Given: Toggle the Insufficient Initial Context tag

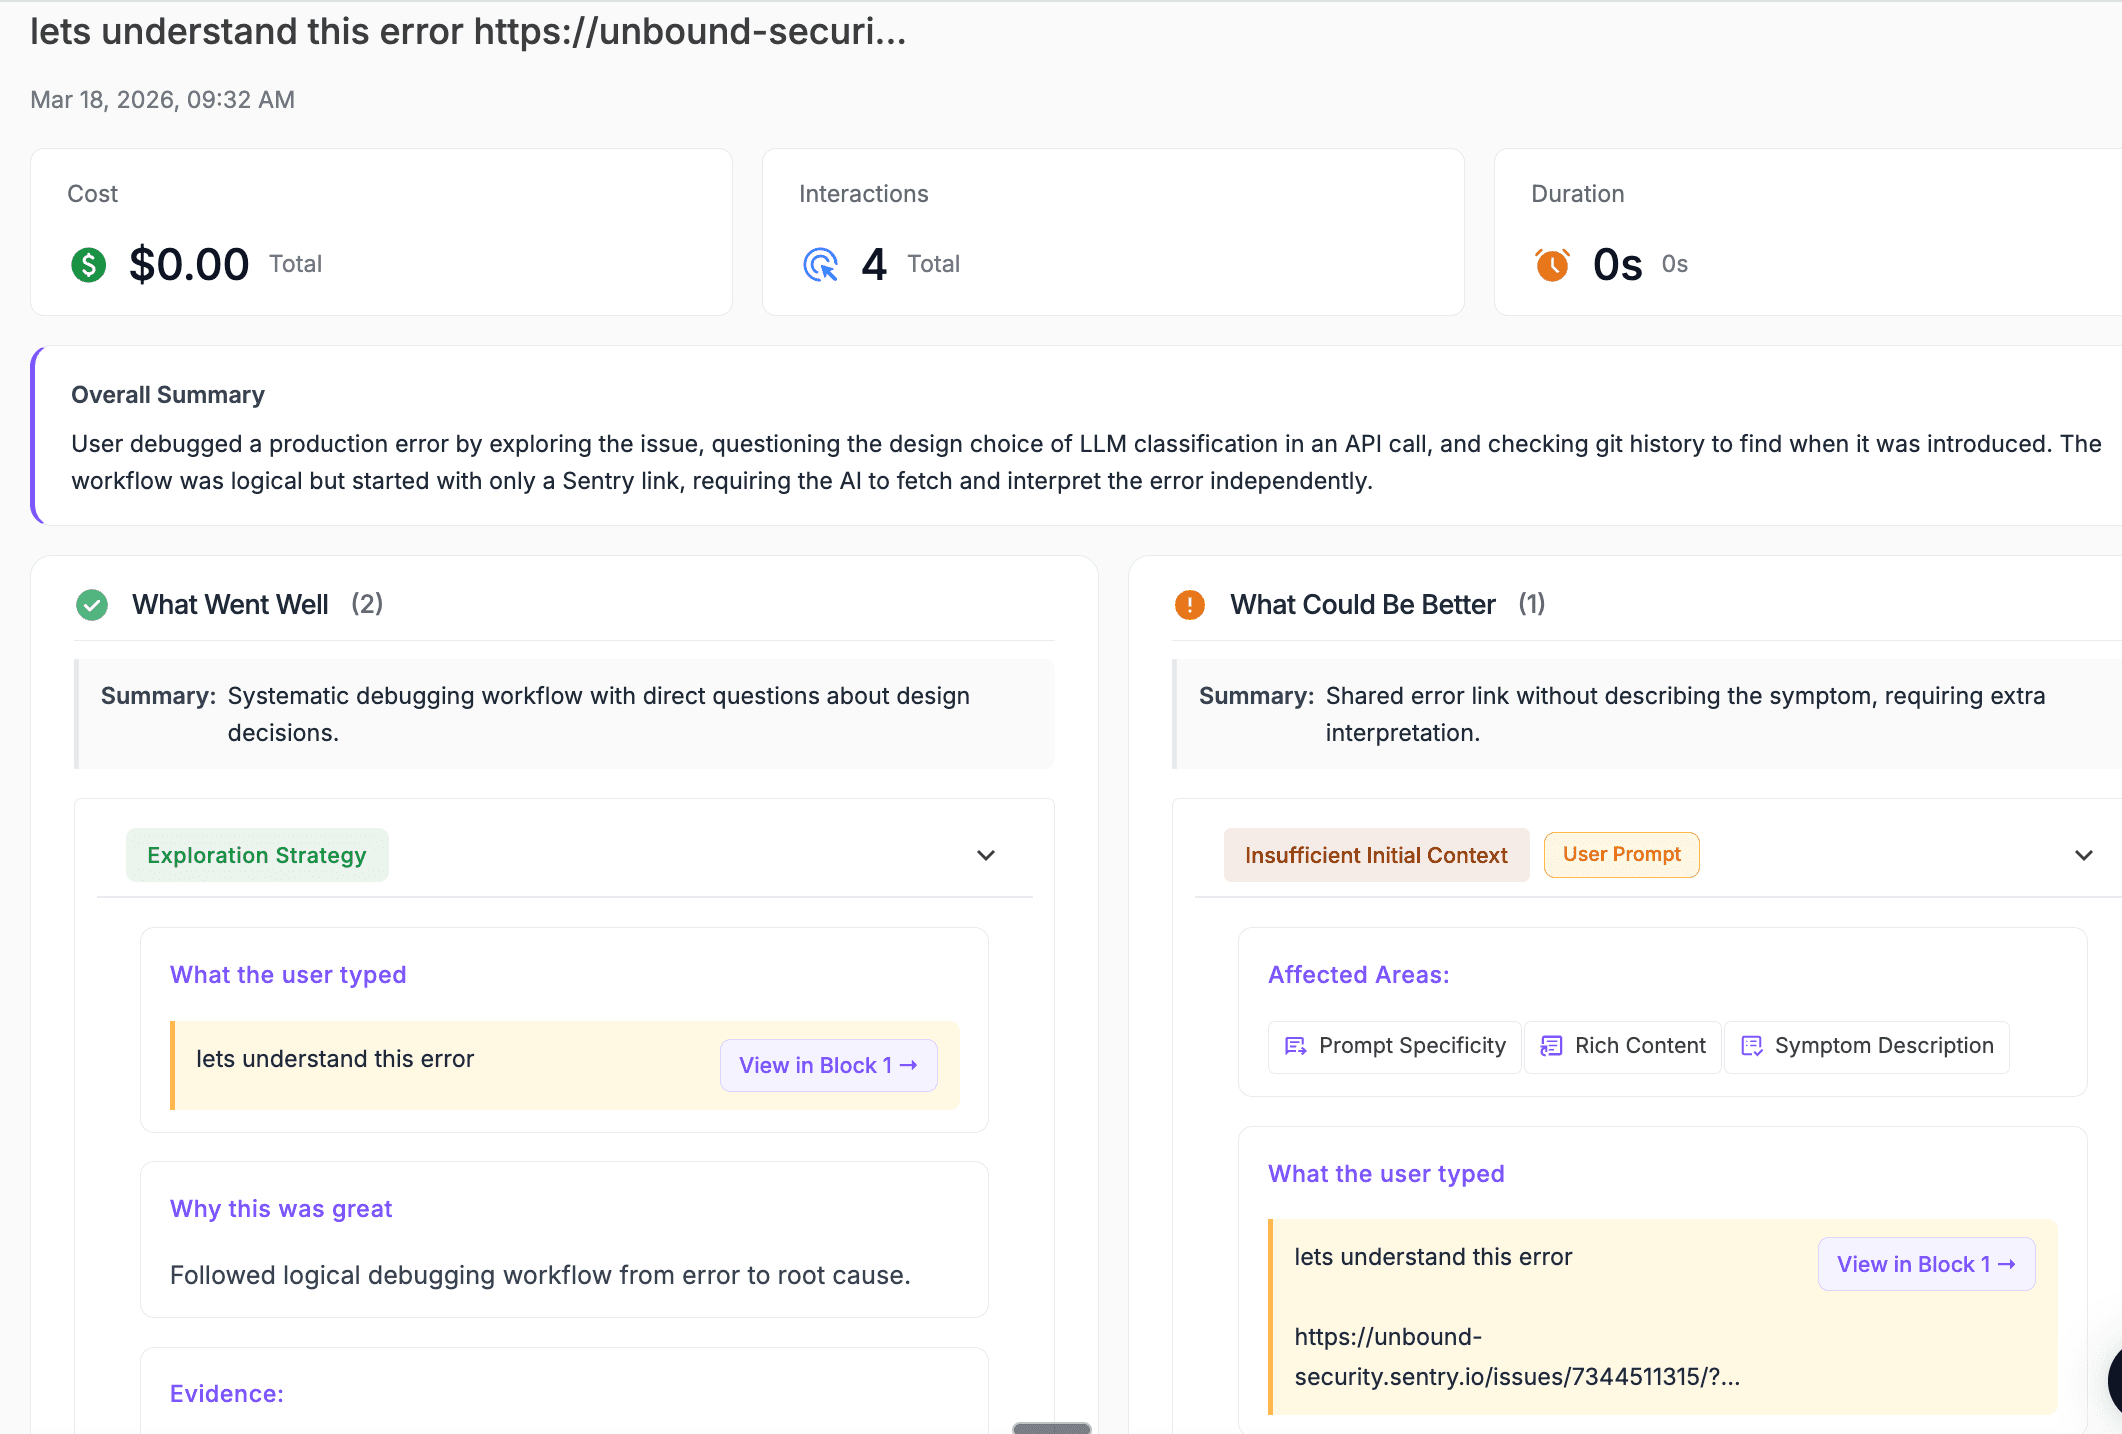Looking at the screenshot, I should click(1376, 854).
